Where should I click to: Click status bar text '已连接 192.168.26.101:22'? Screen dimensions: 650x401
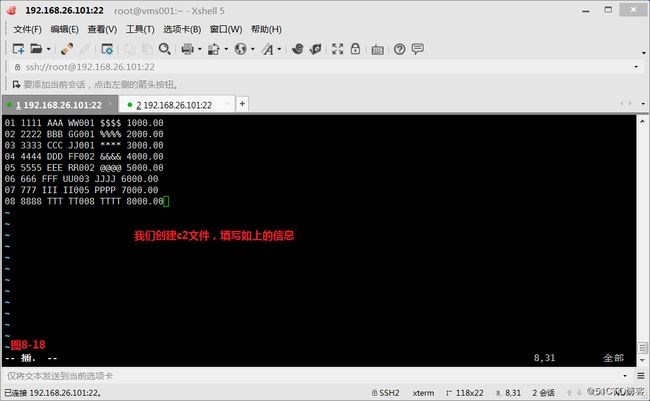[x=53, y=393]
